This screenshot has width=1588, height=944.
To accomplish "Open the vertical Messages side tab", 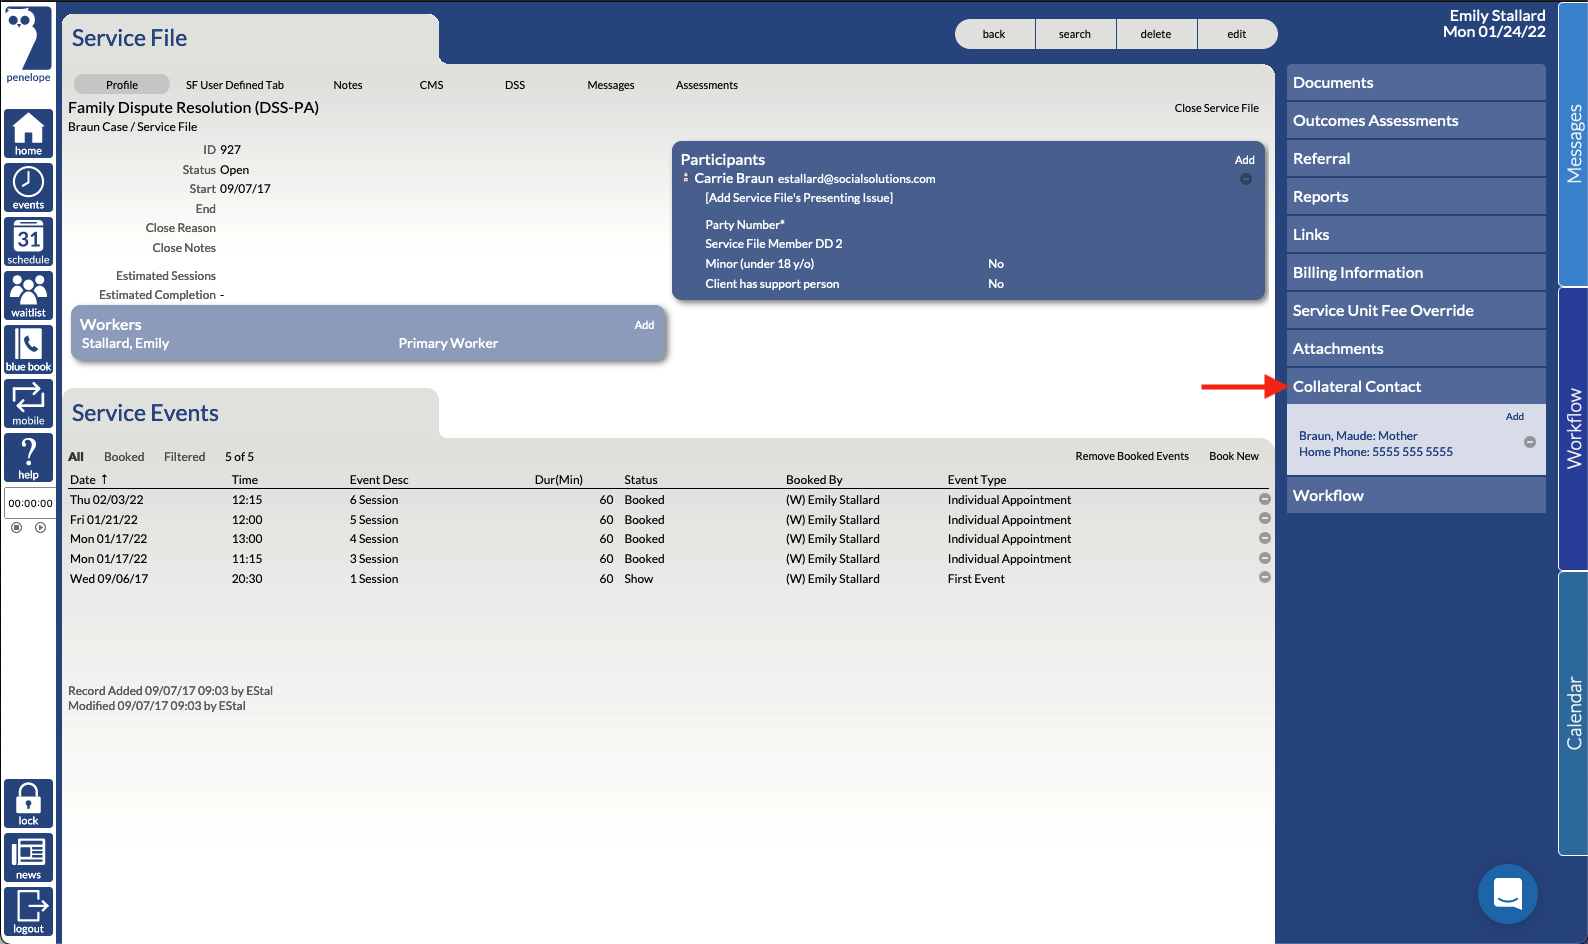I will tap(1573, 143).
